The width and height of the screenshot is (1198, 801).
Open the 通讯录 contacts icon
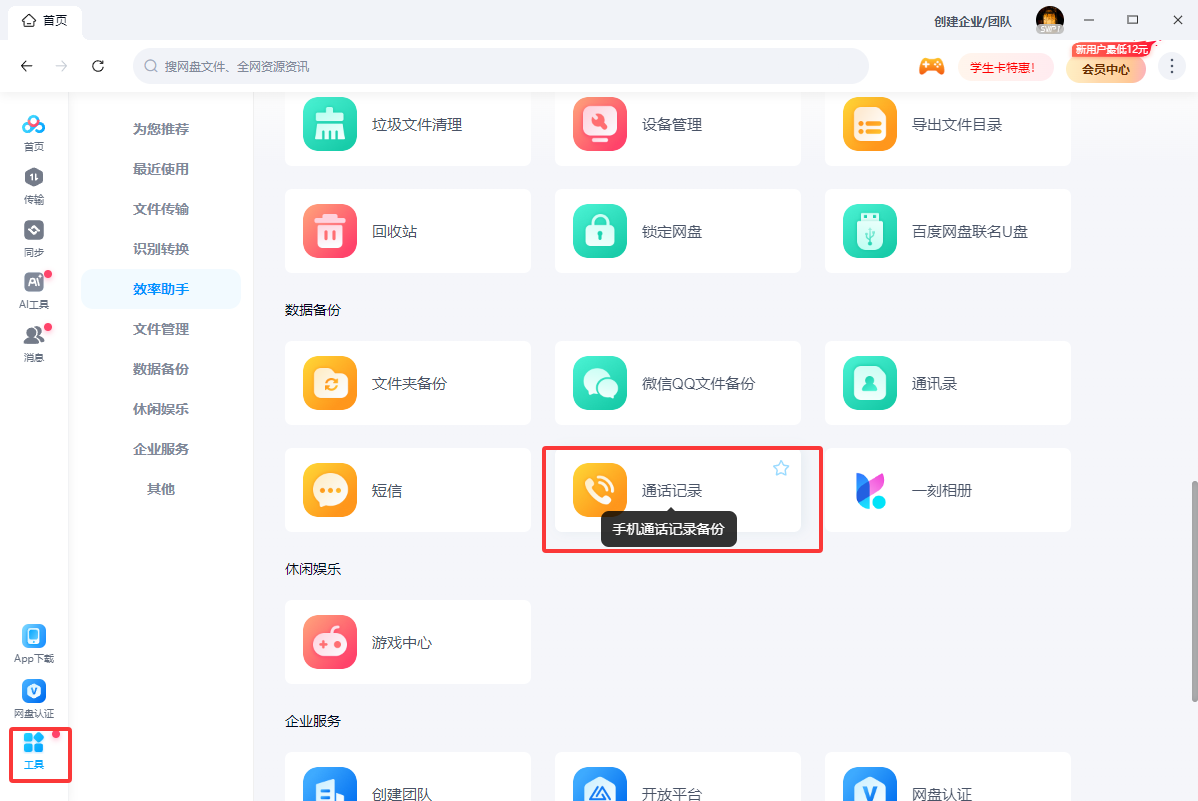coord(869,383)
